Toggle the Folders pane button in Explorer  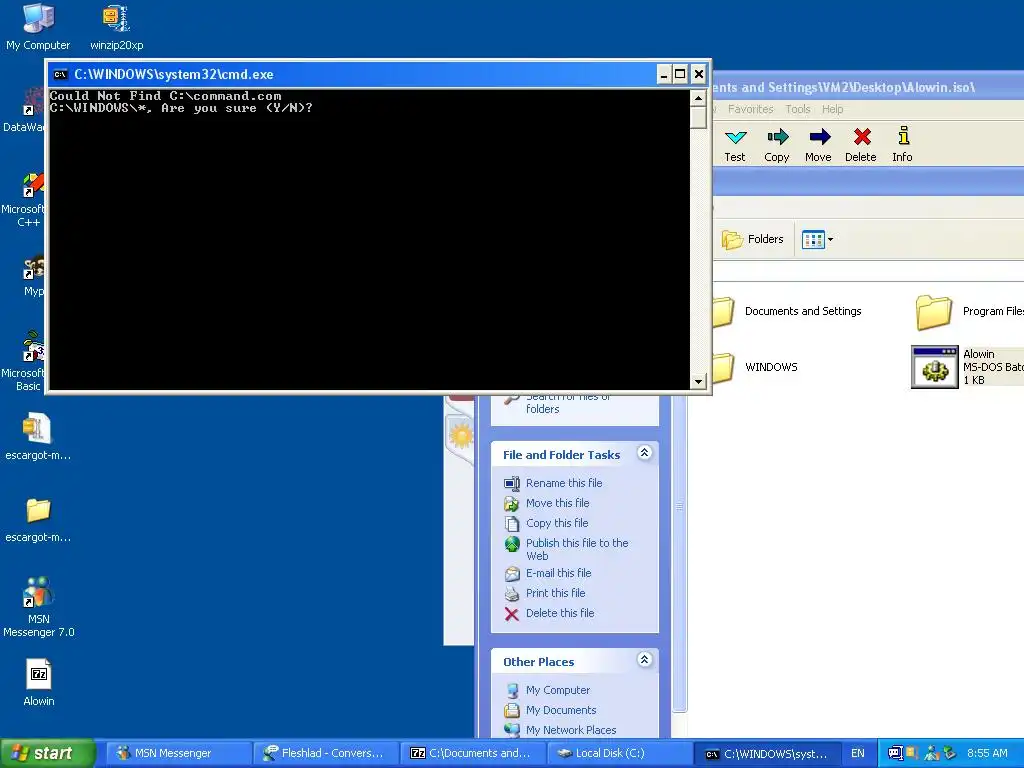[752, 239]
